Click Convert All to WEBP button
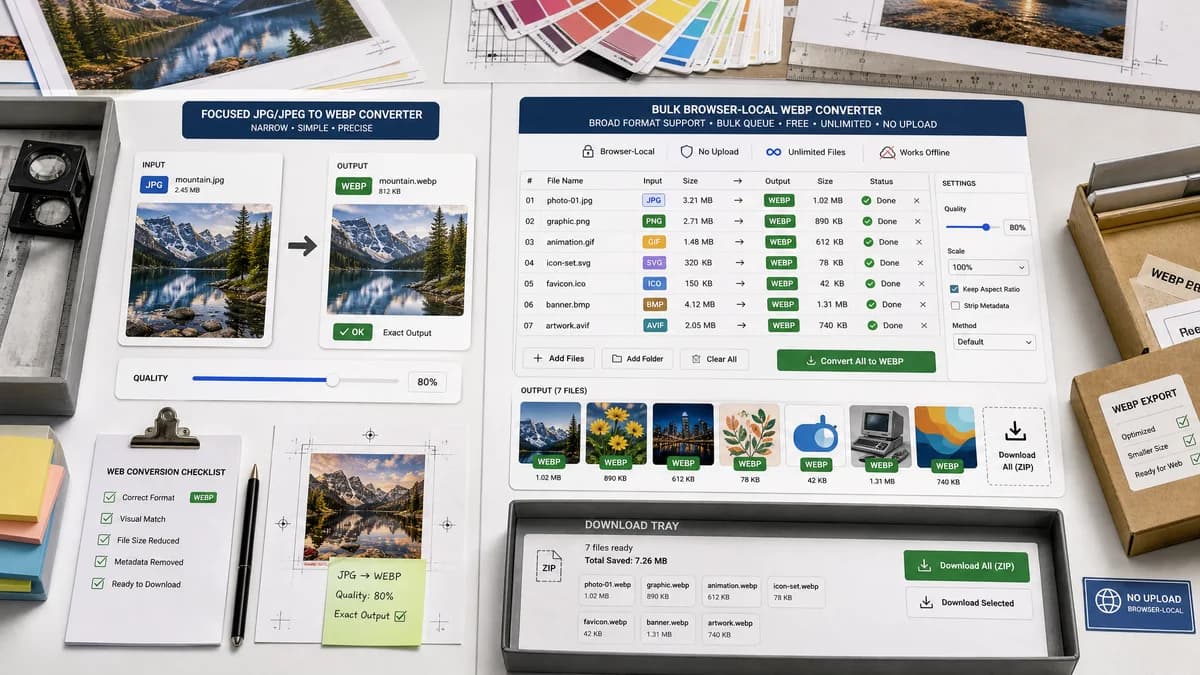Image resolution: width=1200 pixels, height=675 pixels. [x=856, y=361]
